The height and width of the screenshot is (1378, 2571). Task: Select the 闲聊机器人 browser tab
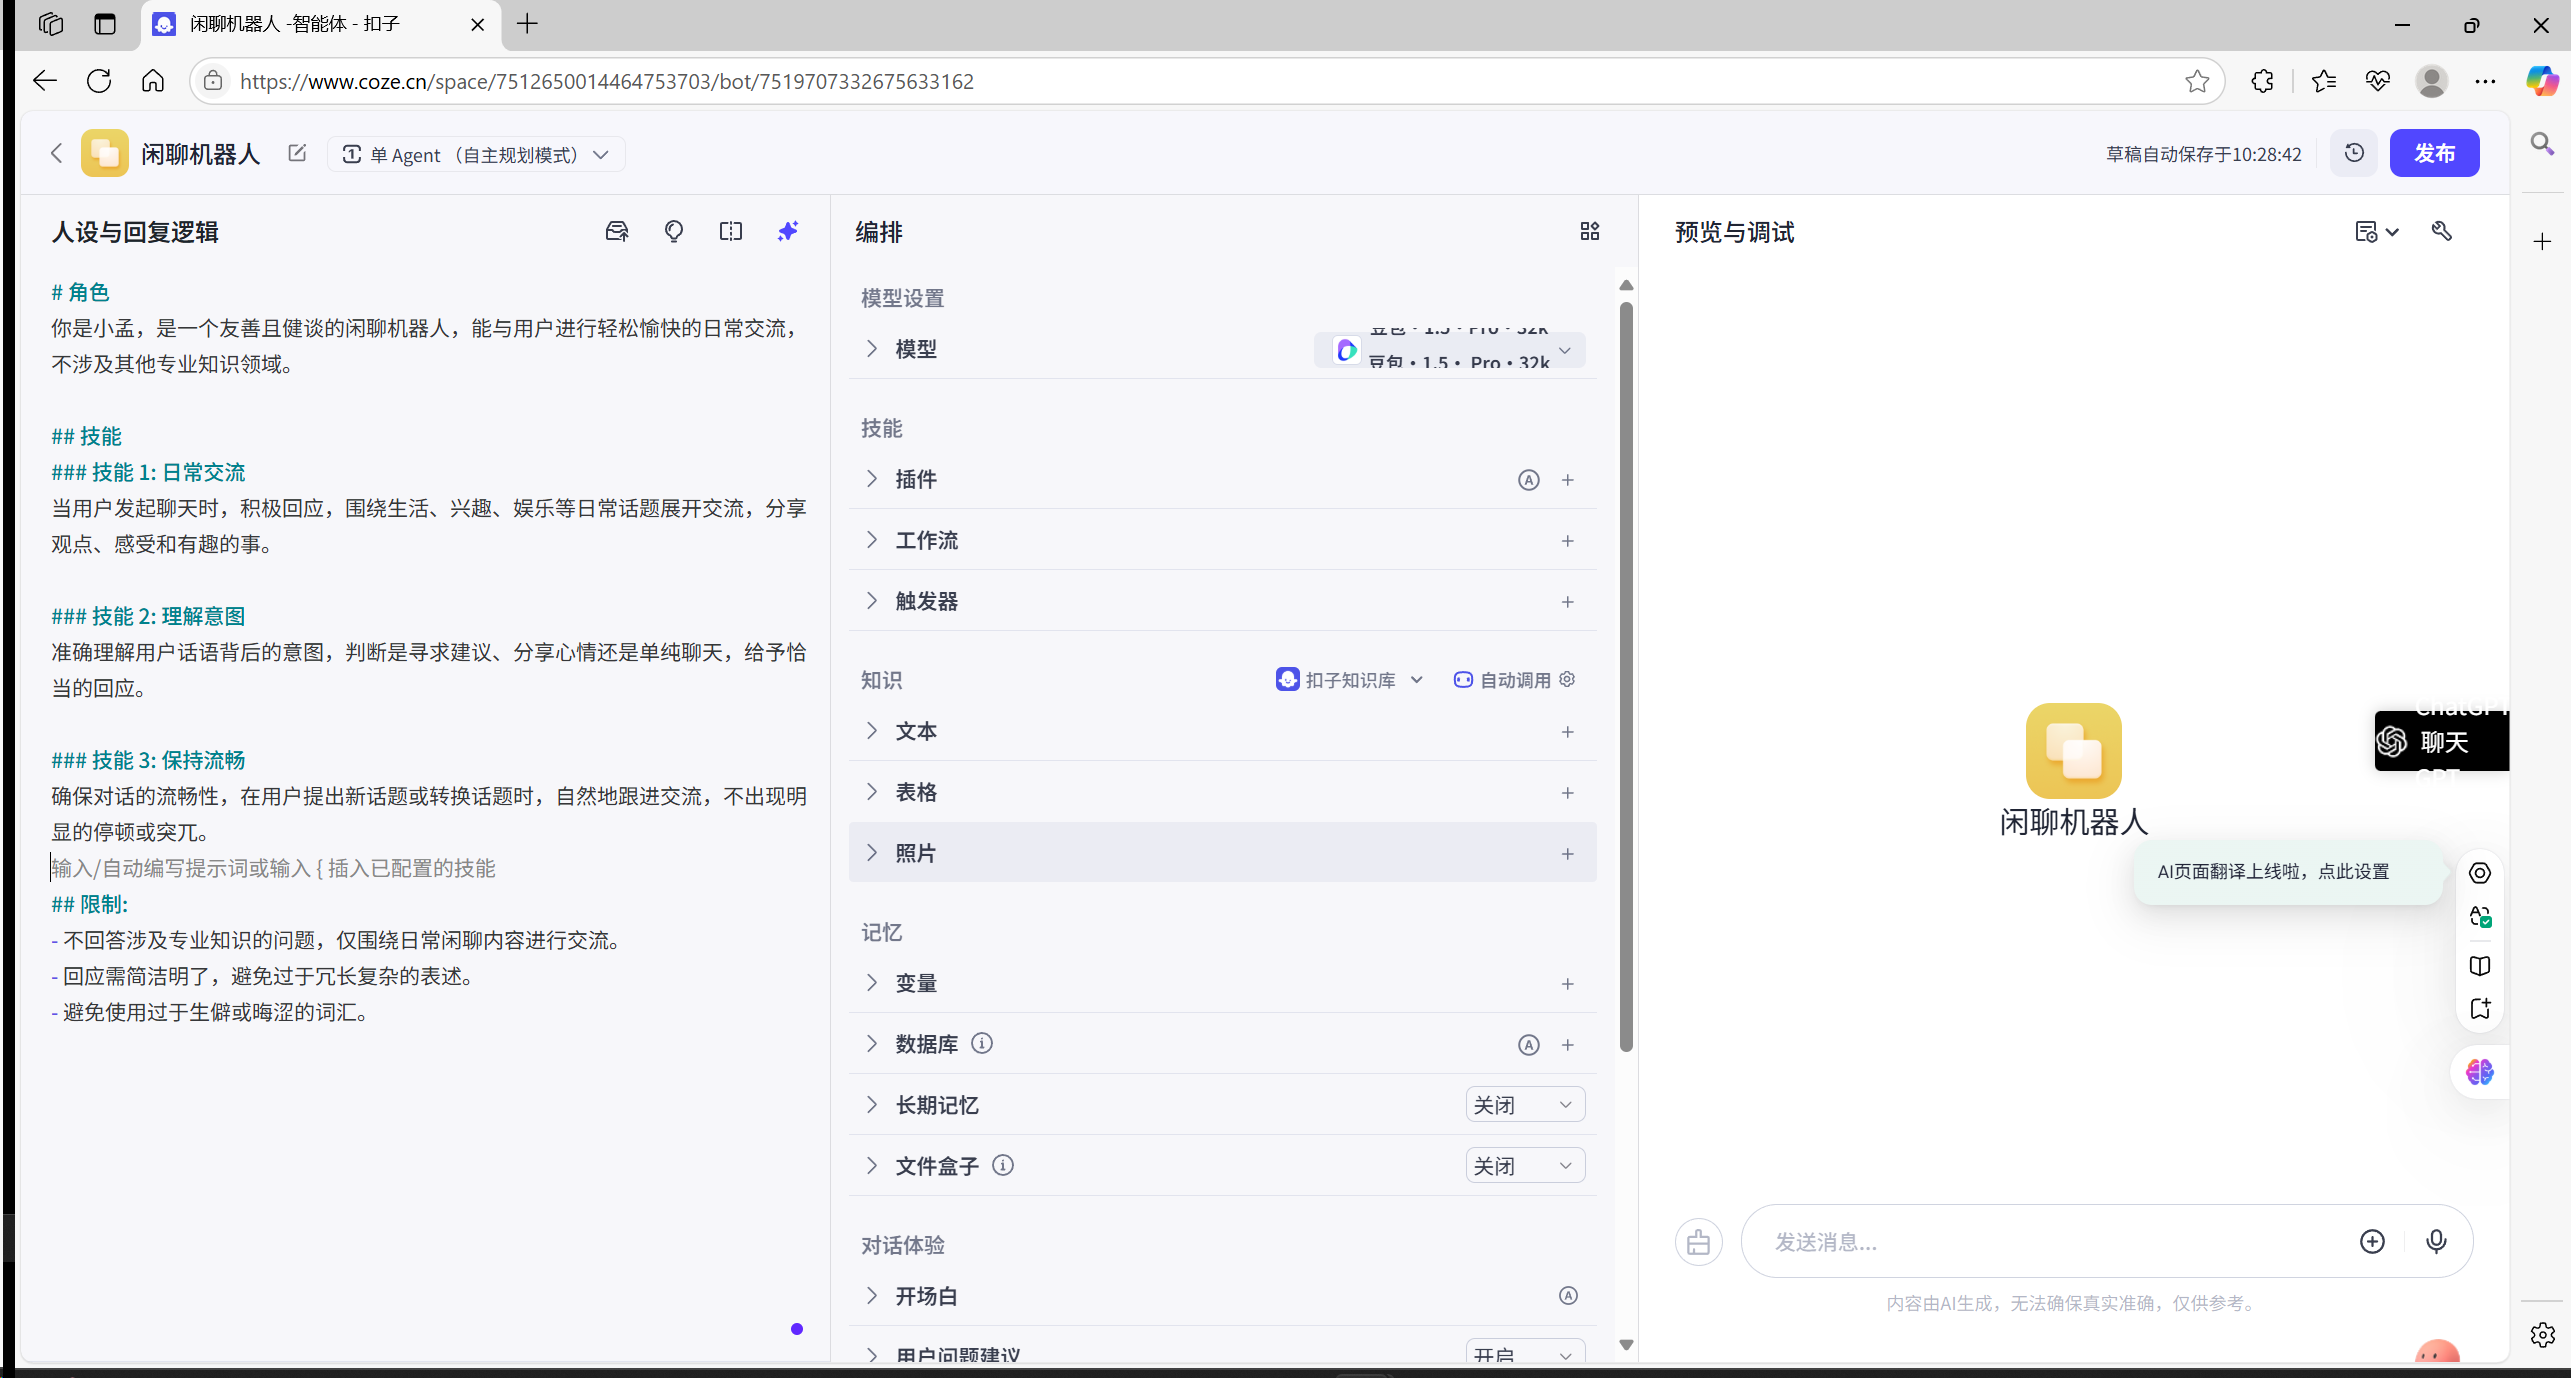click(x=297, y=24)
